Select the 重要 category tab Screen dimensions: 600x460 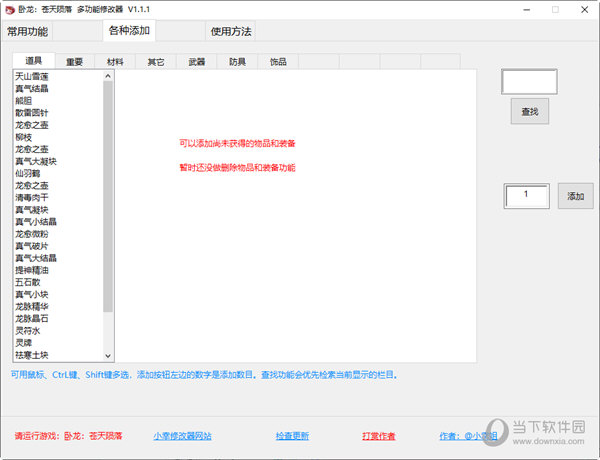[x=74, y=62]
